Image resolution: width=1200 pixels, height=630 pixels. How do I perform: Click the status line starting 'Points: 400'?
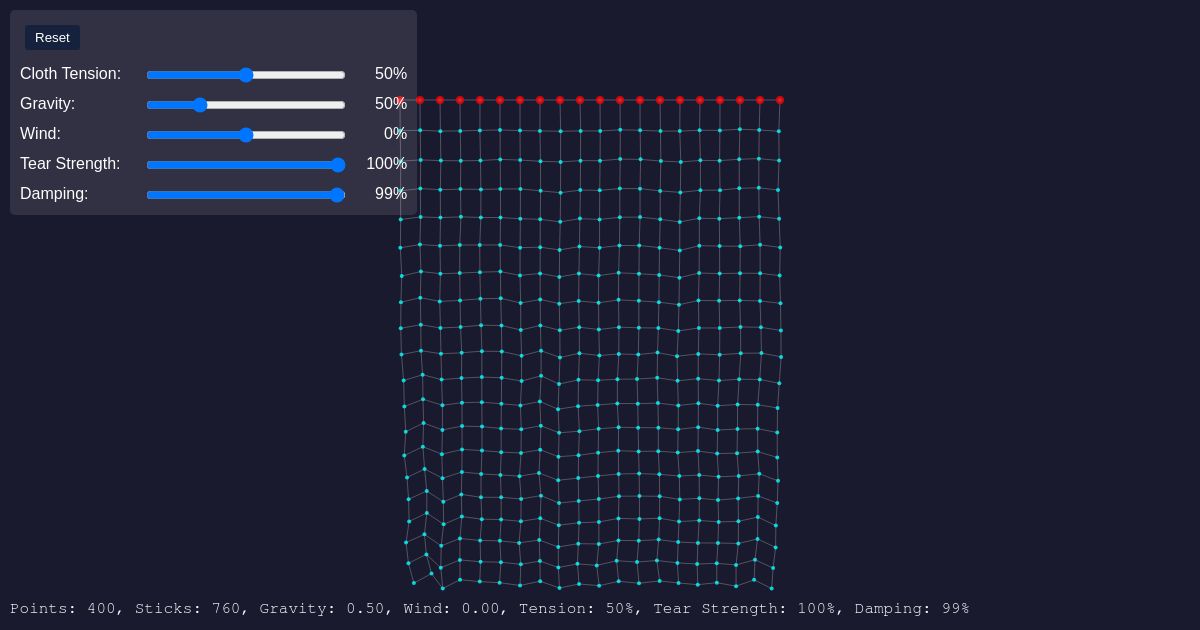click(490, 609)
